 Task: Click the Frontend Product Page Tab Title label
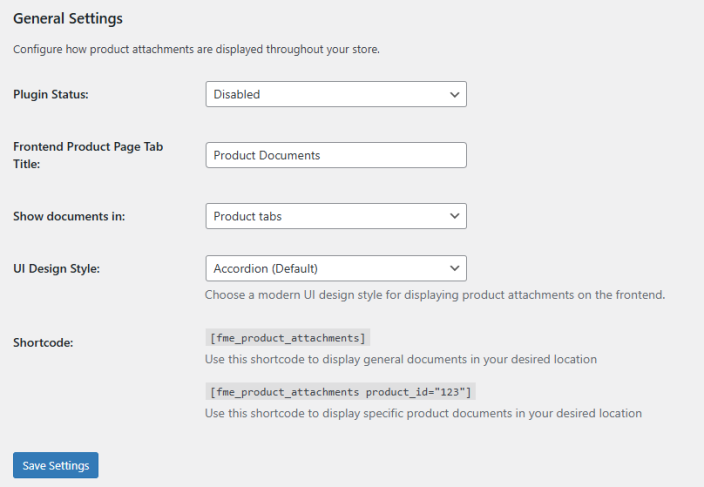[88, 154]
